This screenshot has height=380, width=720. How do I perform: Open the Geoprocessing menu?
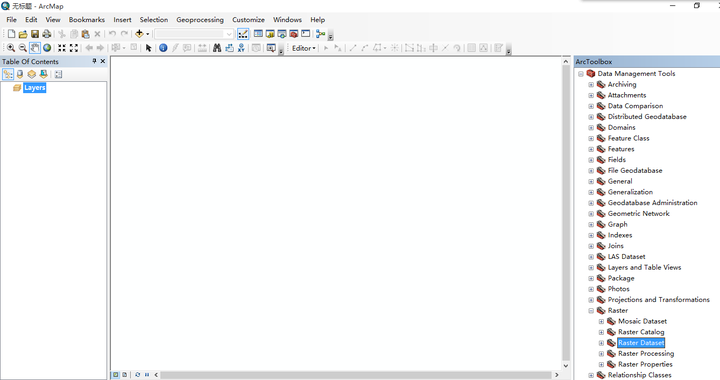[200, 20]
